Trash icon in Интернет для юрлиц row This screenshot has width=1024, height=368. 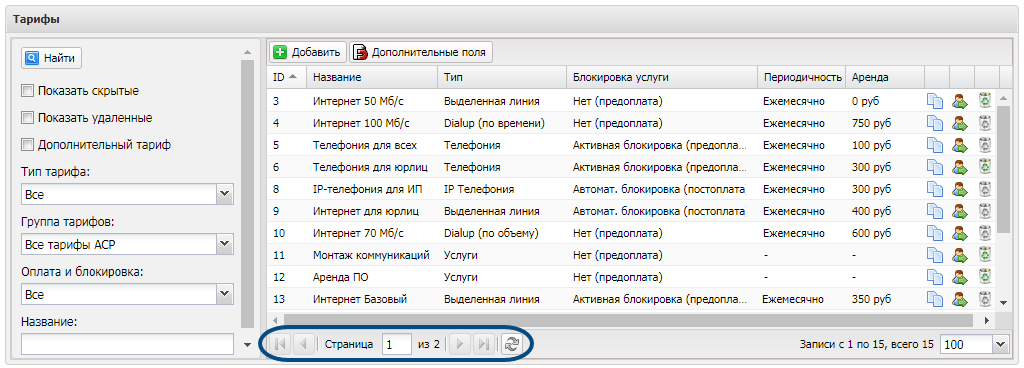(x=984, y=211)
